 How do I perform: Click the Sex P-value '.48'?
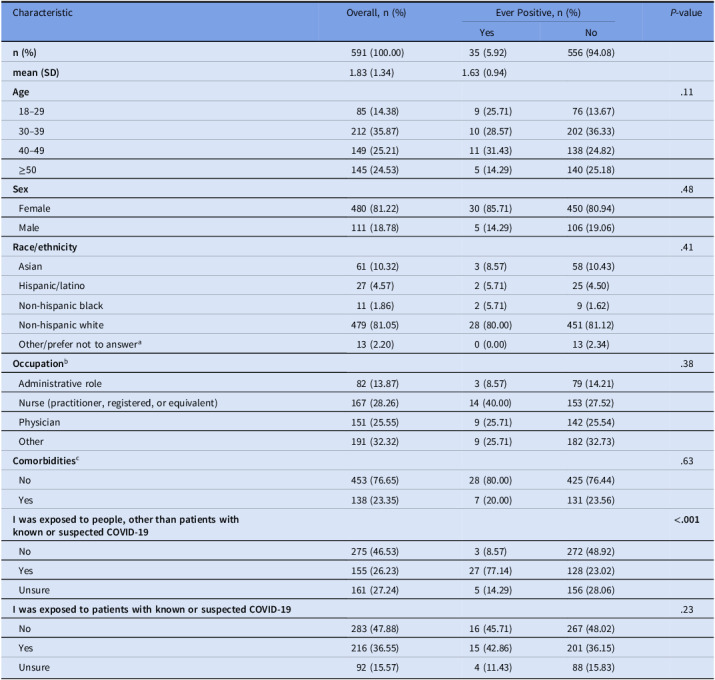[687, 189]
